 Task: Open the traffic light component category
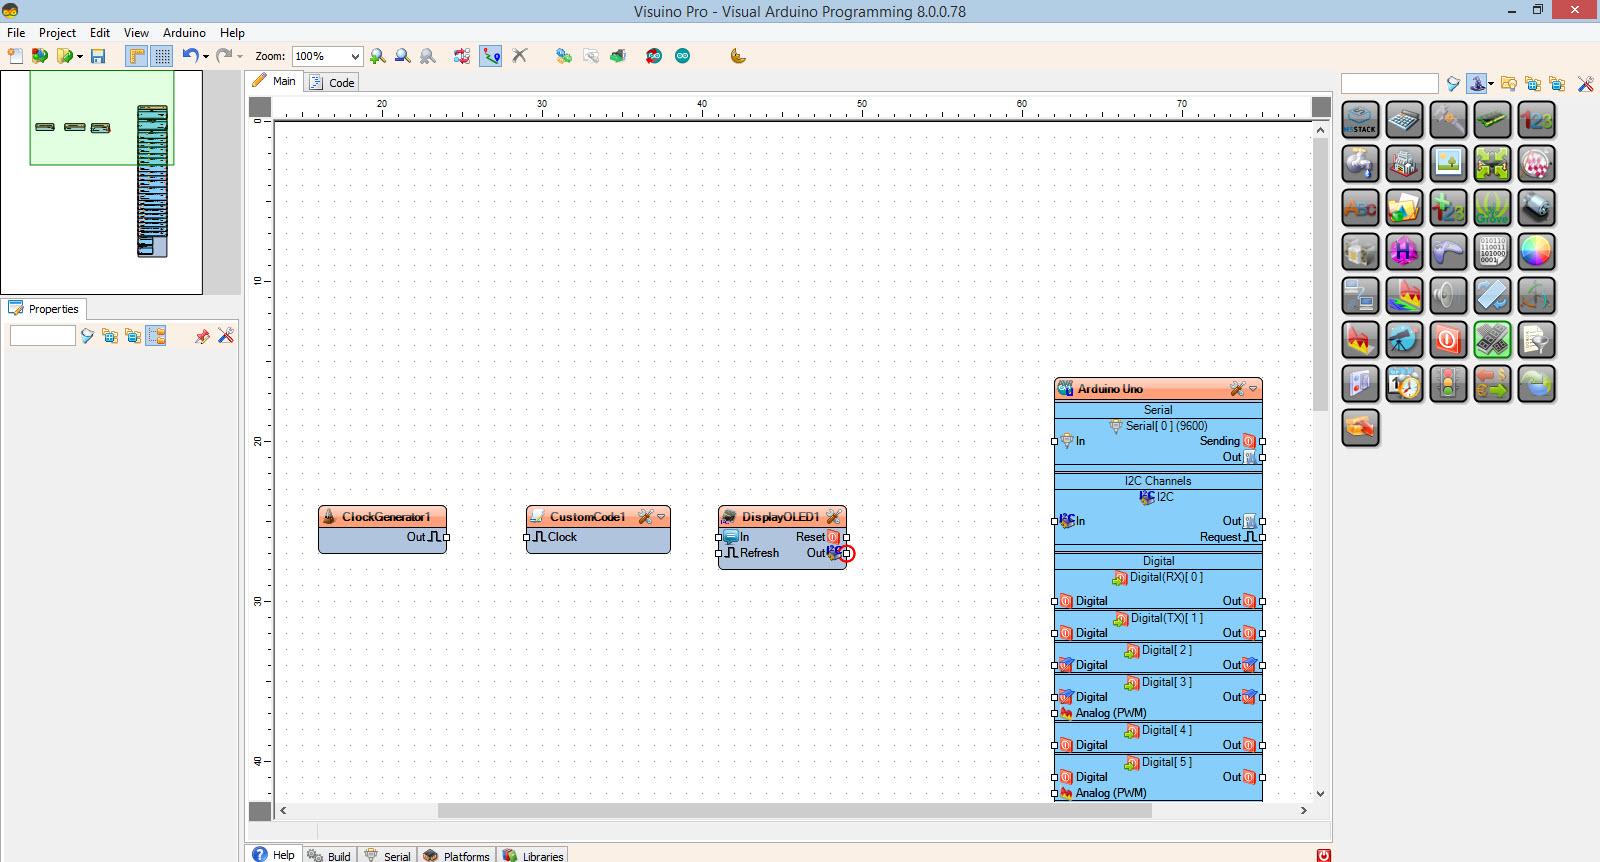point(1448,384)
